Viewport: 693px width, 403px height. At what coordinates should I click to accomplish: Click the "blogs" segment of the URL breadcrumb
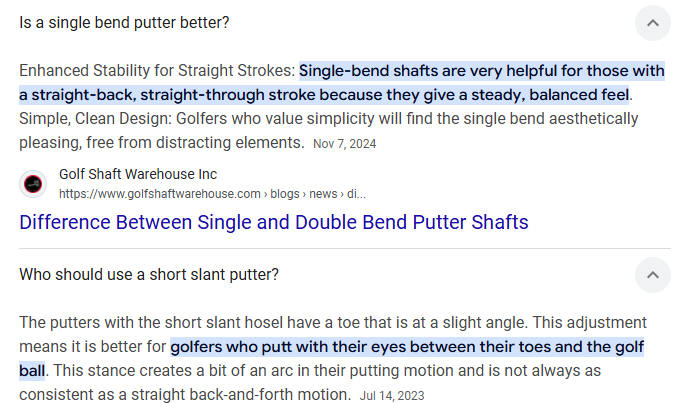coord(285,194)
